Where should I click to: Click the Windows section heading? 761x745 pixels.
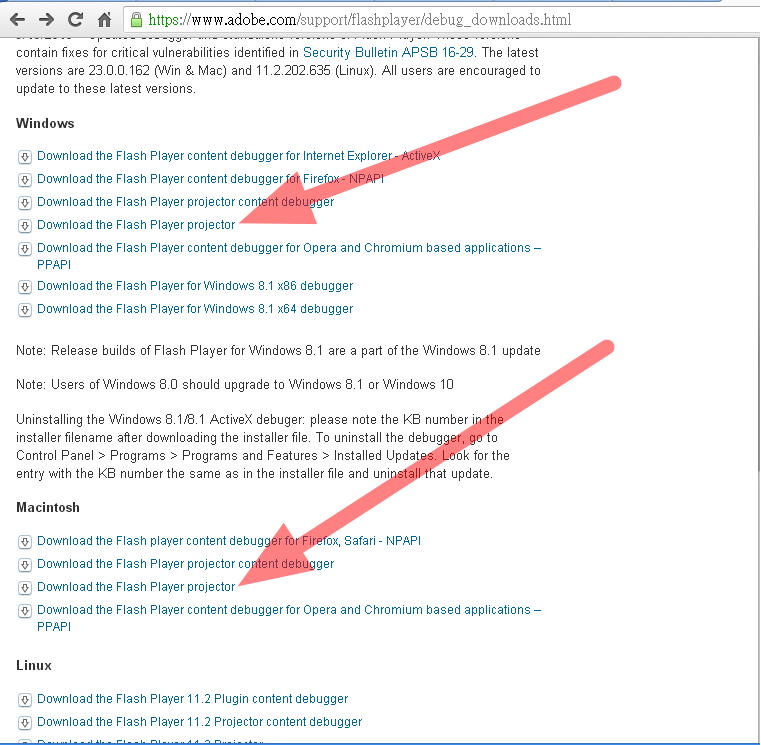[x=45, y=123]
